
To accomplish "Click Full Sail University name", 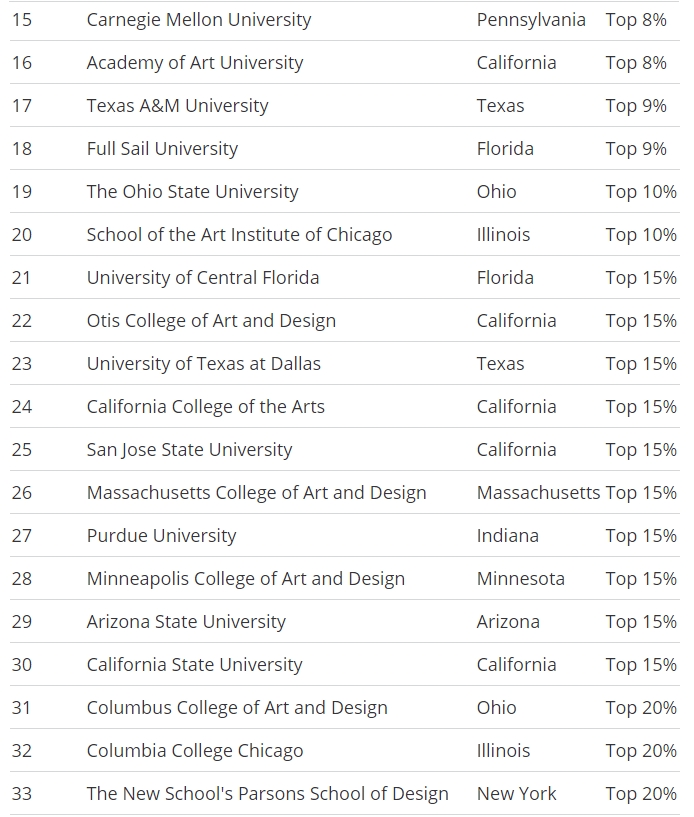I will pyautogui.click(x=162, y=148).
